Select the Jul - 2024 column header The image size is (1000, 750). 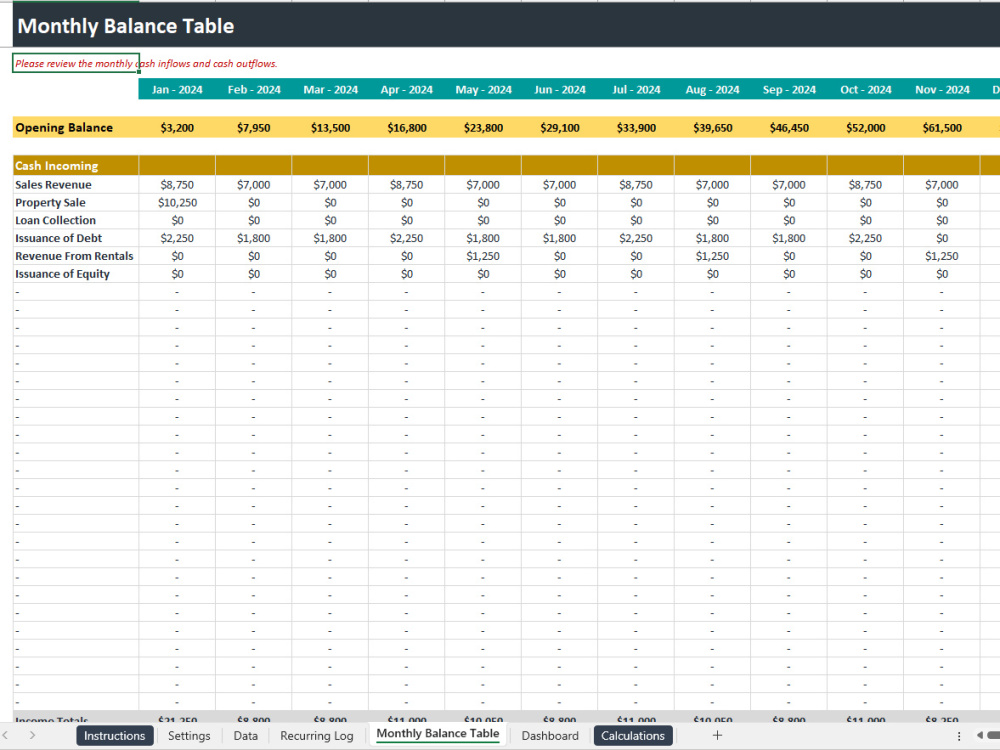(636, 89)
